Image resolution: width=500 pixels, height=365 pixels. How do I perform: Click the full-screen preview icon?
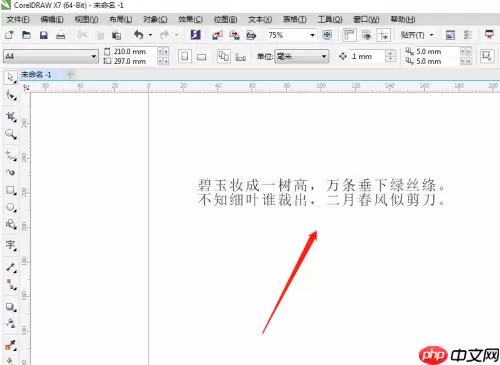pyautogui.click(x=327, y=35)
